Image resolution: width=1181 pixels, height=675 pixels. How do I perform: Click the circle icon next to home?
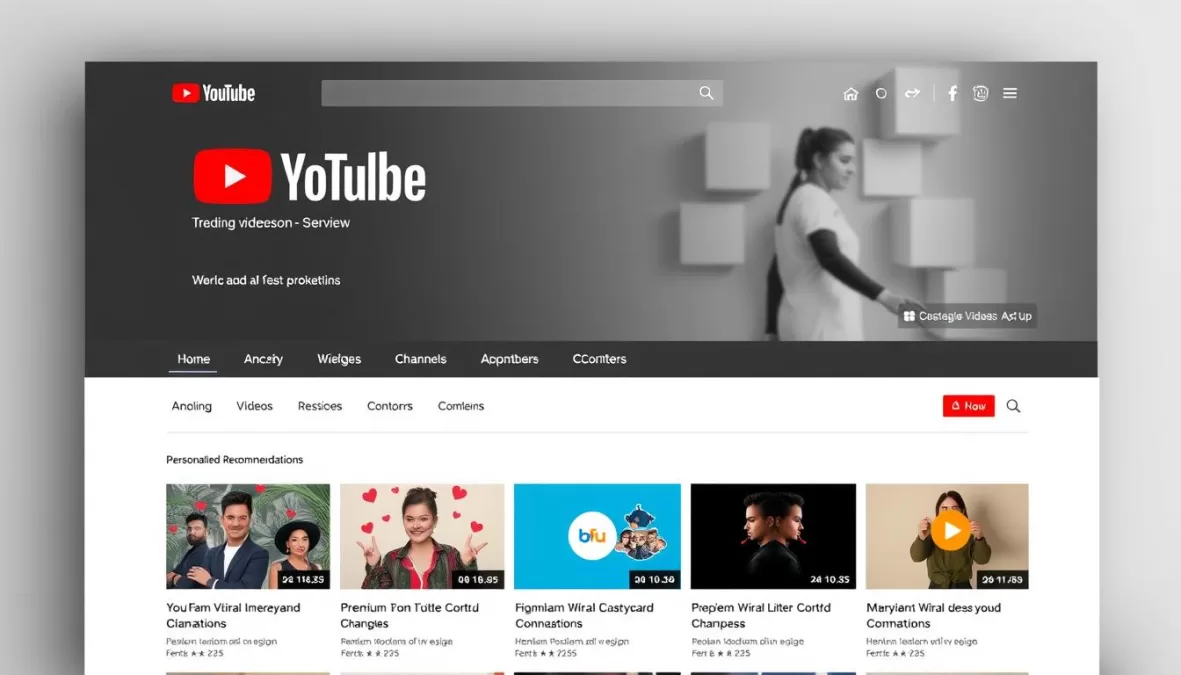[881, 92]
